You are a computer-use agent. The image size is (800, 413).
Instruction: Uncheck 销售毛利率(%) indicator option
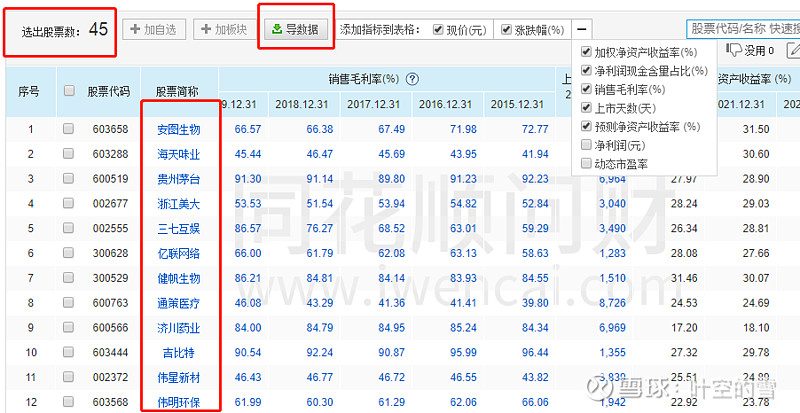586,89
